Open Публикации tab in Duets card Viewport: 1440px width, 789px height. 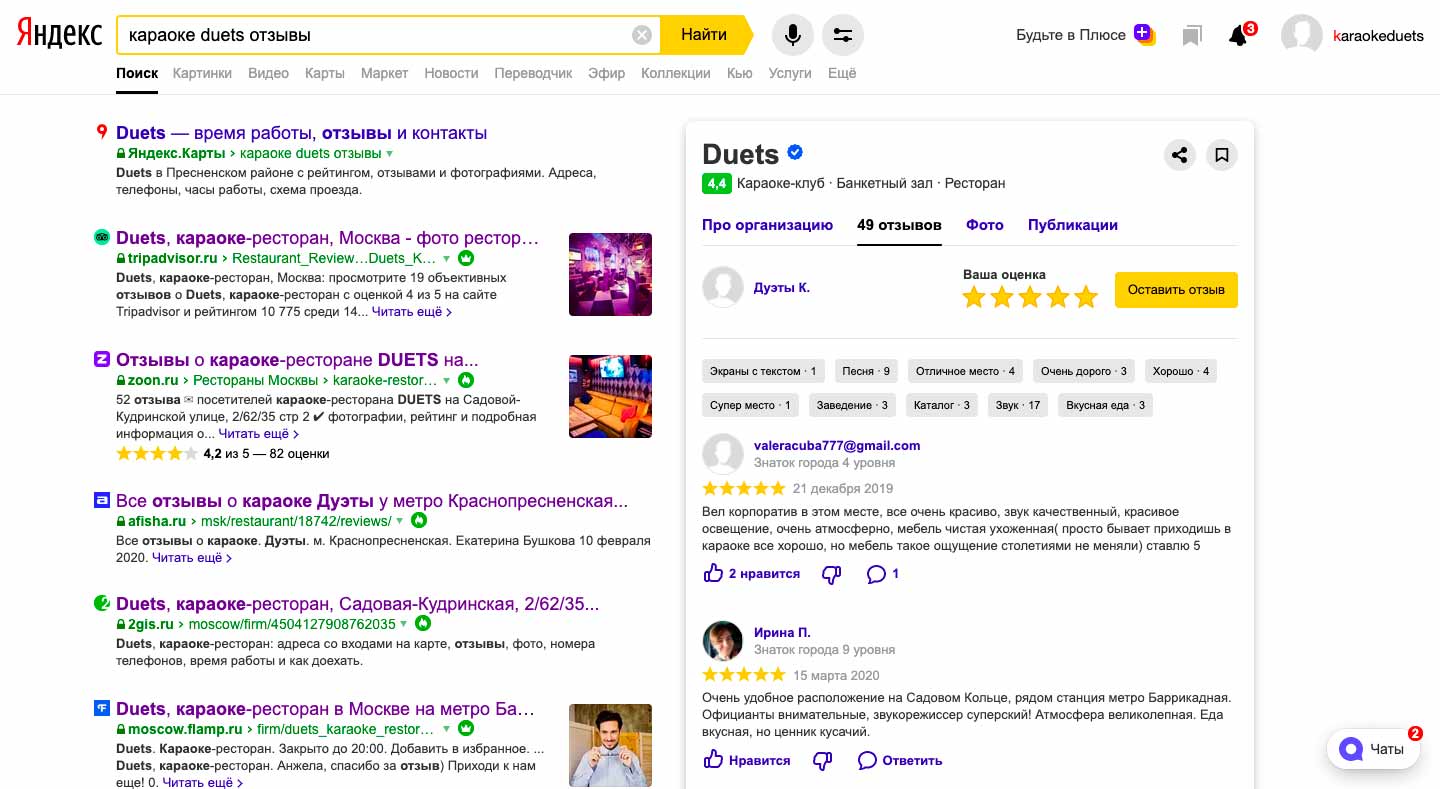1073,225
